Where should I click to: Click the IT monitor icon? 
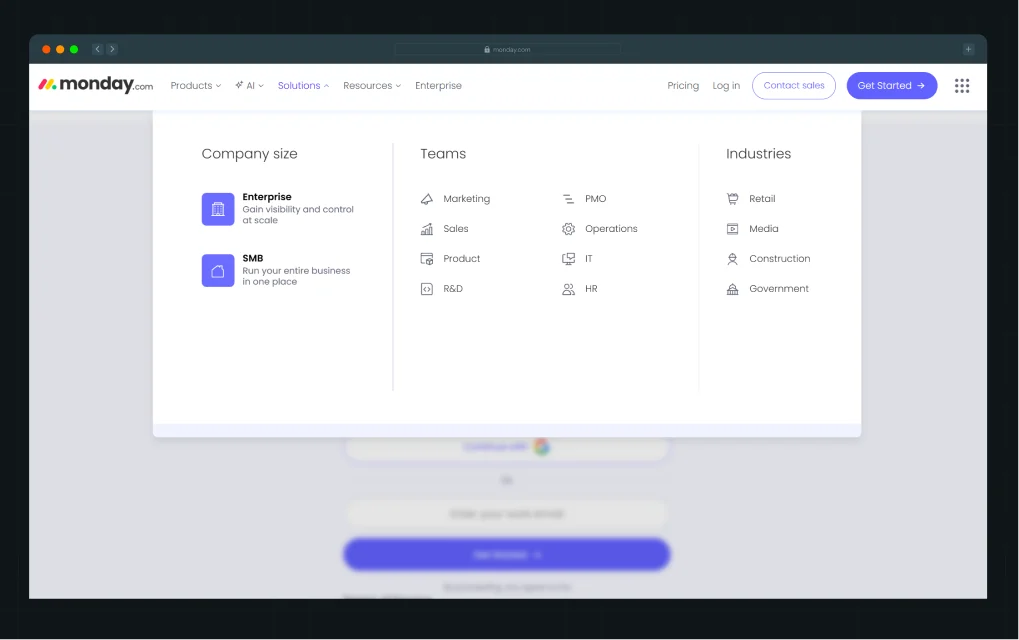[x=569, y=259]
